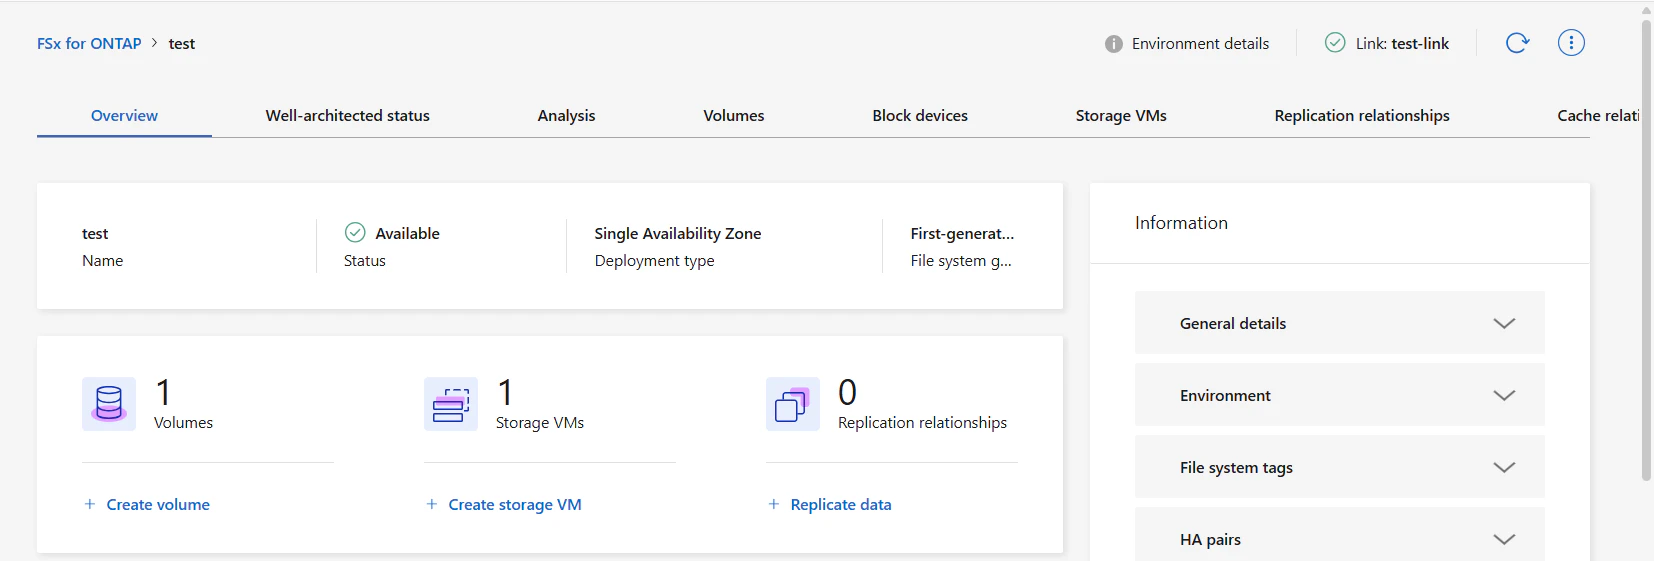Click the FSx for ONTAP breadcrumb link
This screenshot has height=561, width=1654.
89,44
